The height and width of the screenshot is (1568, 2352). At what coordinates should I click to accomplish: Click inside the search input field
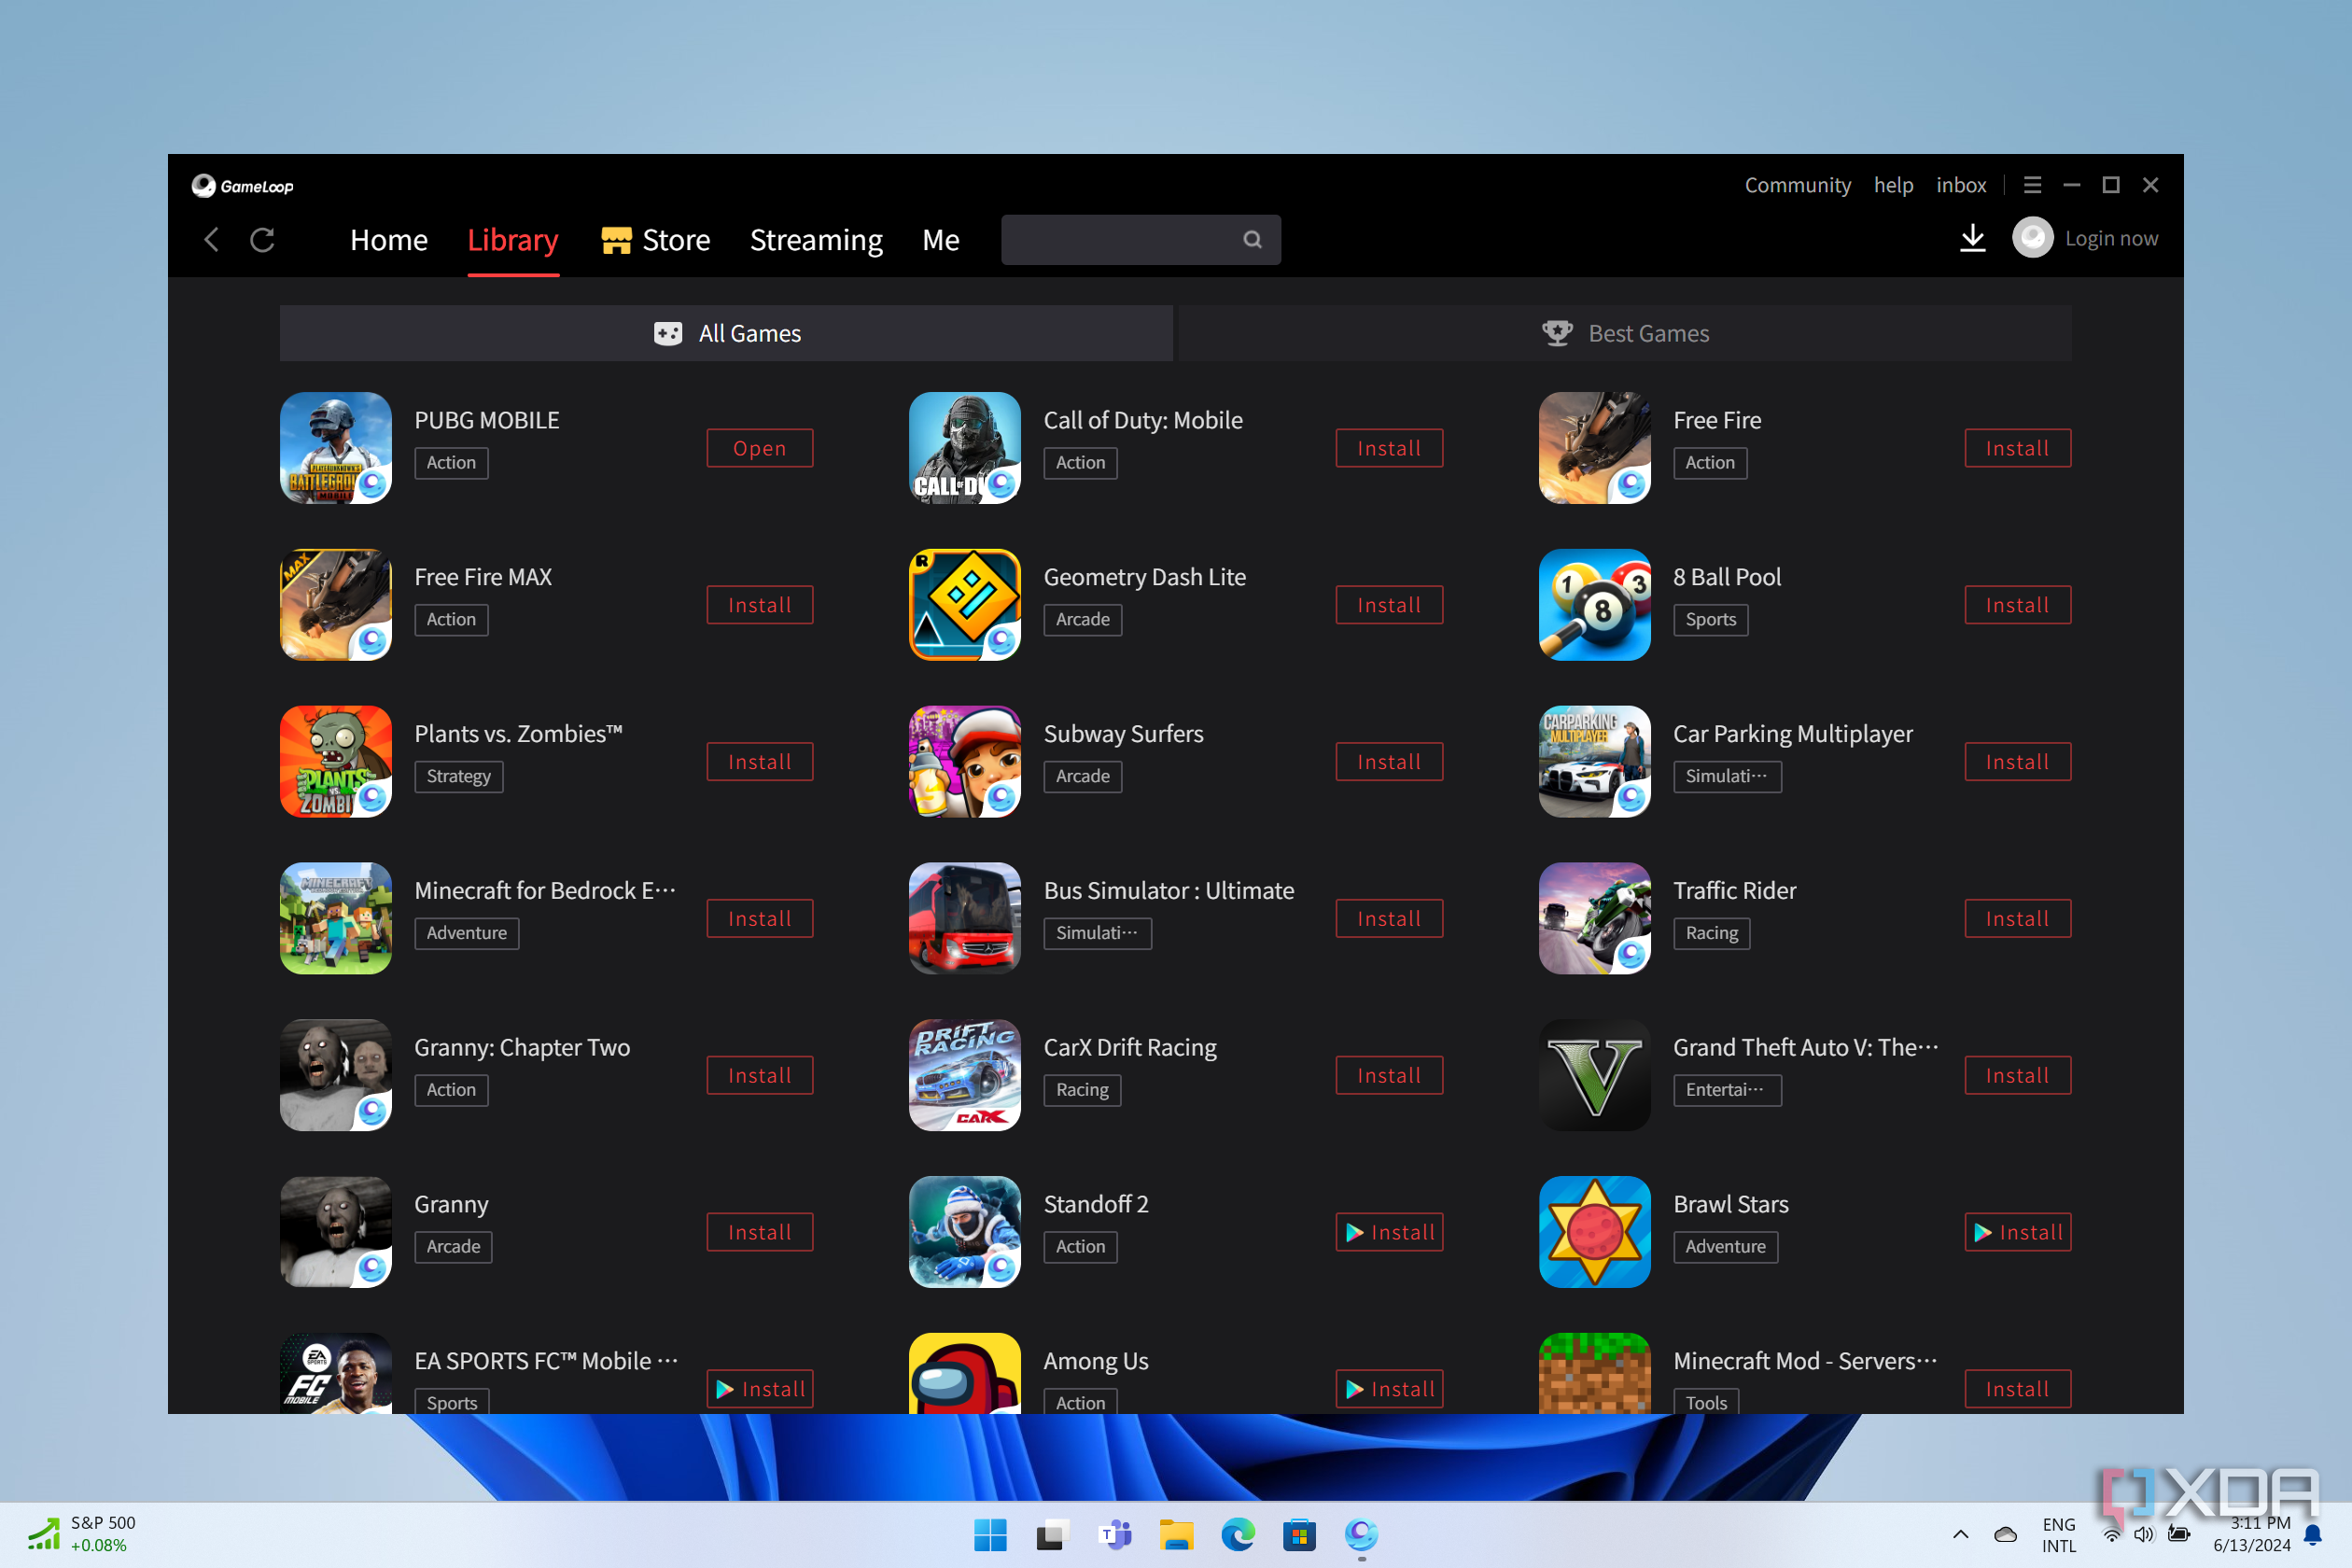click(1120, 240)
